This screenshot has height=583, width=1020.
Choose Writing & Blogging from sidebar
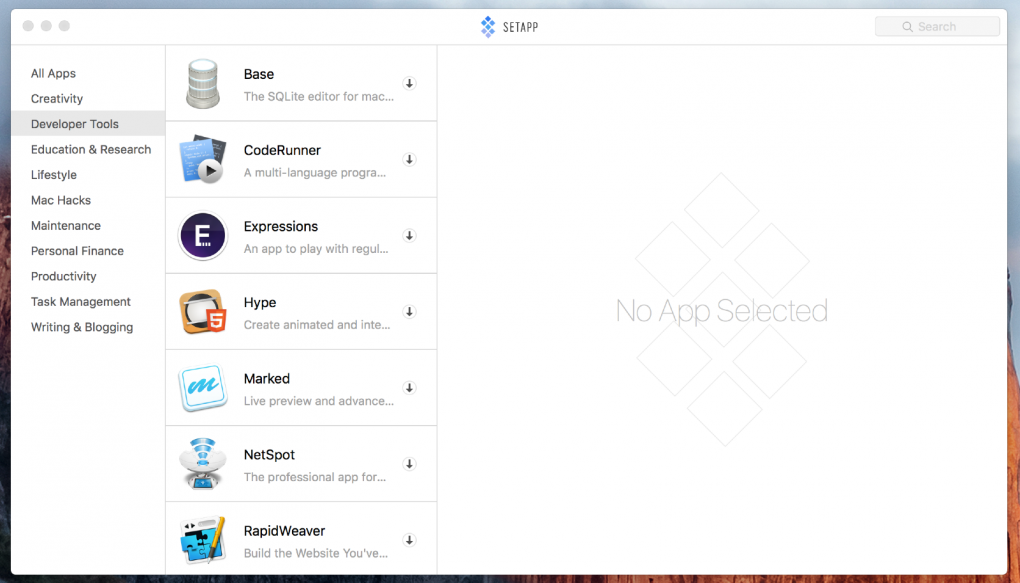click(82, 327)
